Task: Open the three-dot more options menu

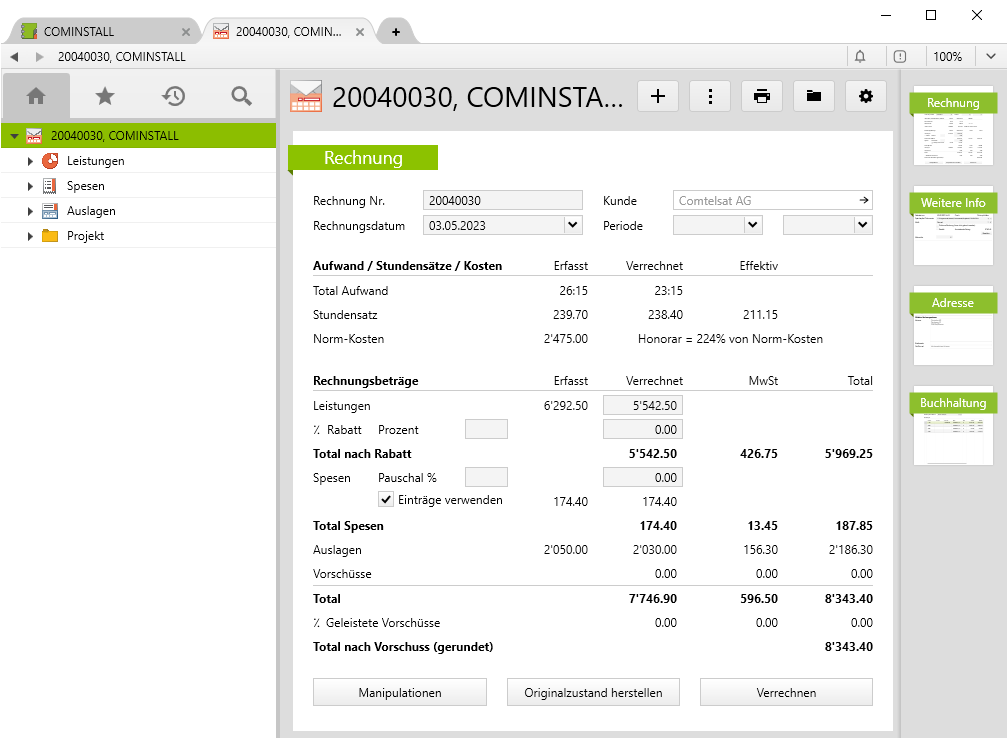Action: (x=710, y=96)
